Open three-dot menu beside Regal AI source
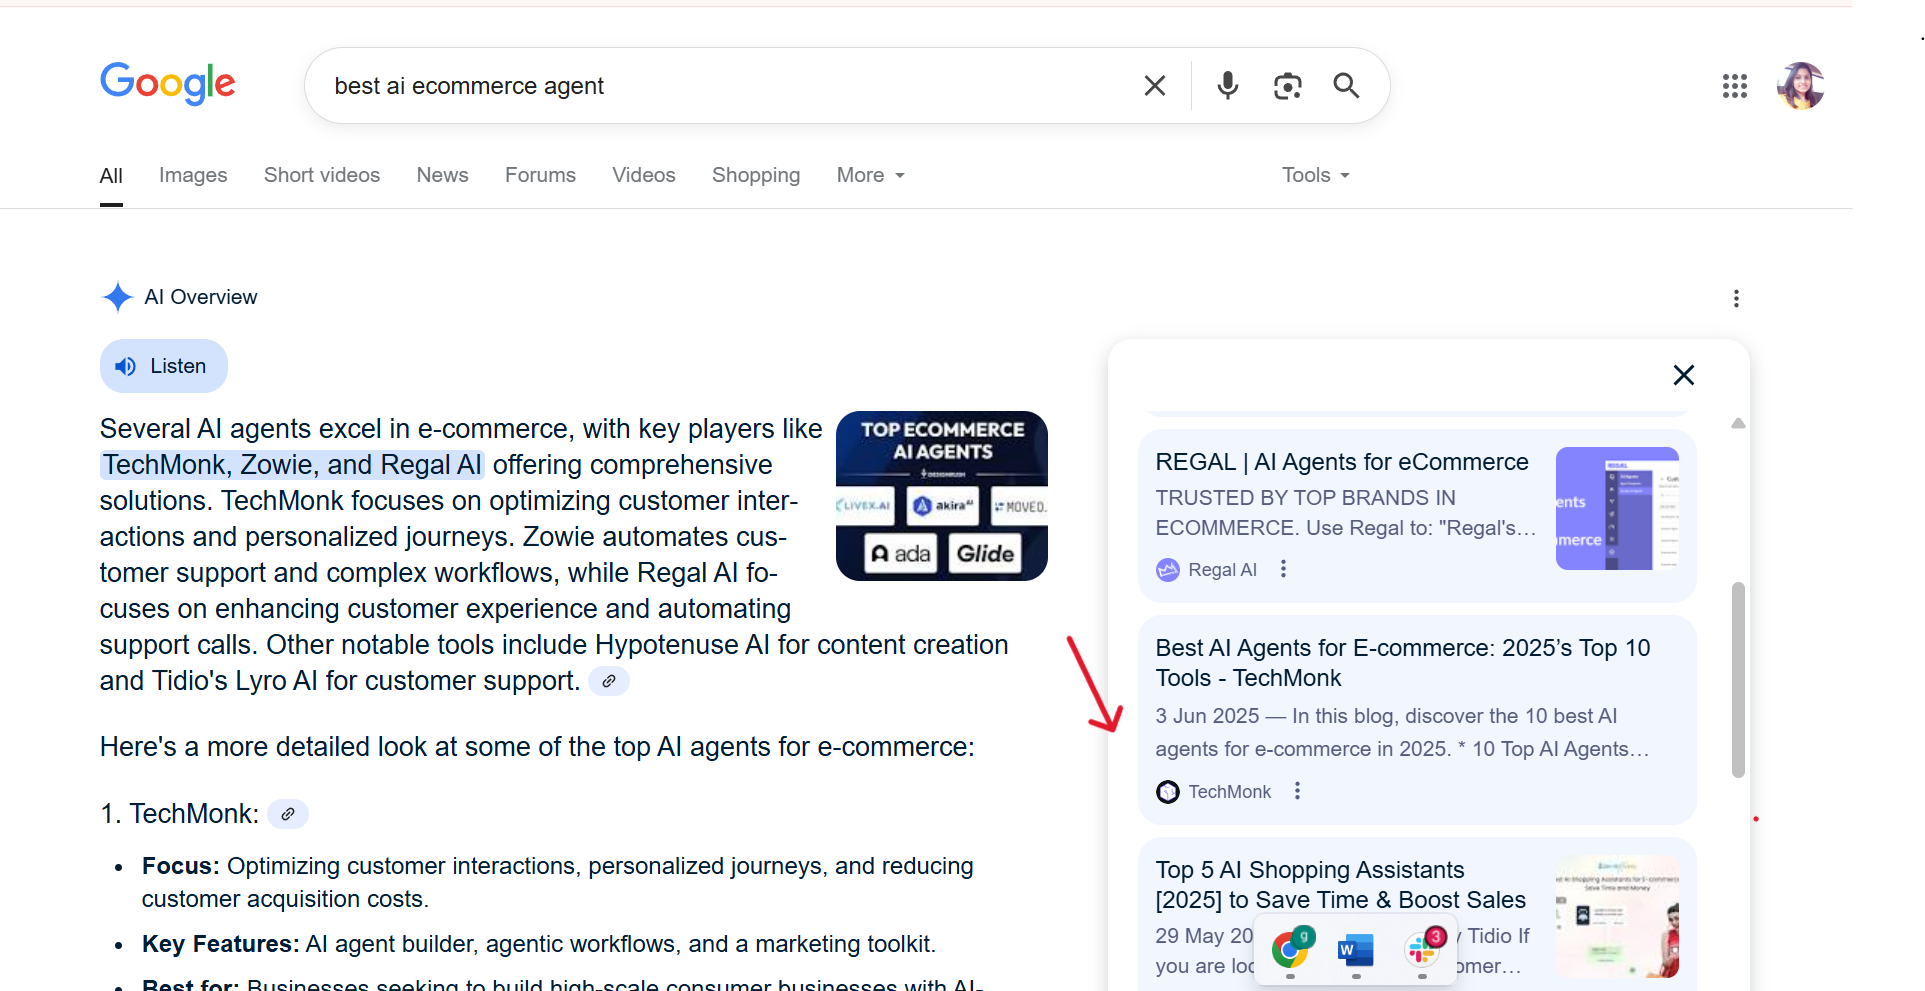The width and height of the screenshot is (1925, 991). tap(1283, 569)
